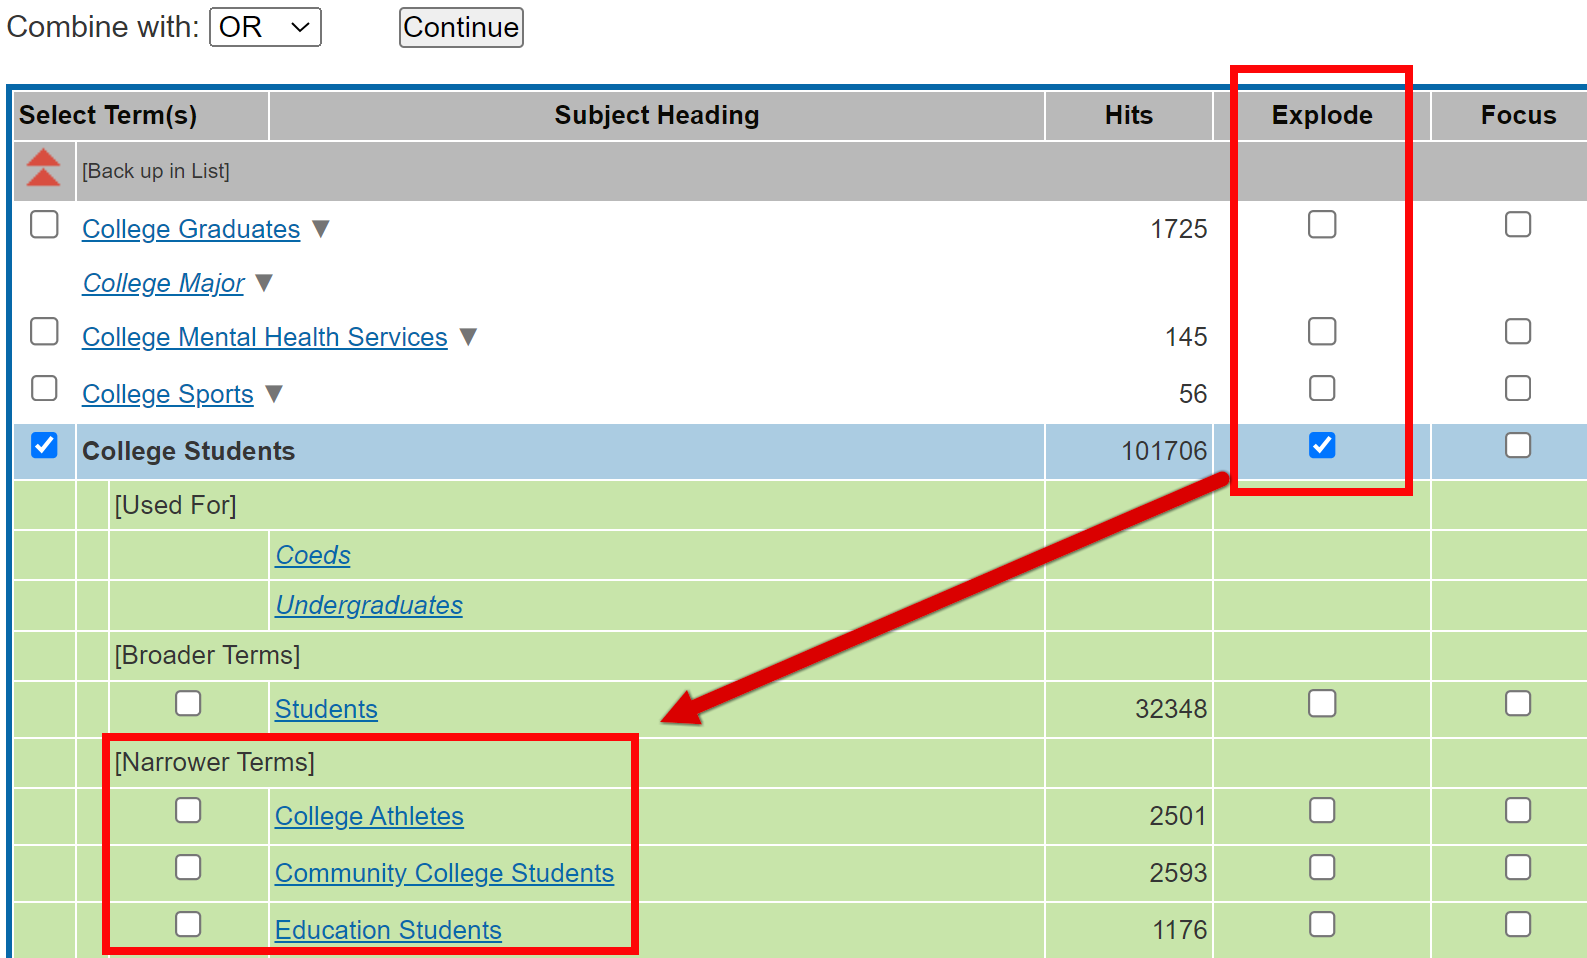Expand arrow next to College Sports
1587x958 pixels.
[x=274, y=394]
